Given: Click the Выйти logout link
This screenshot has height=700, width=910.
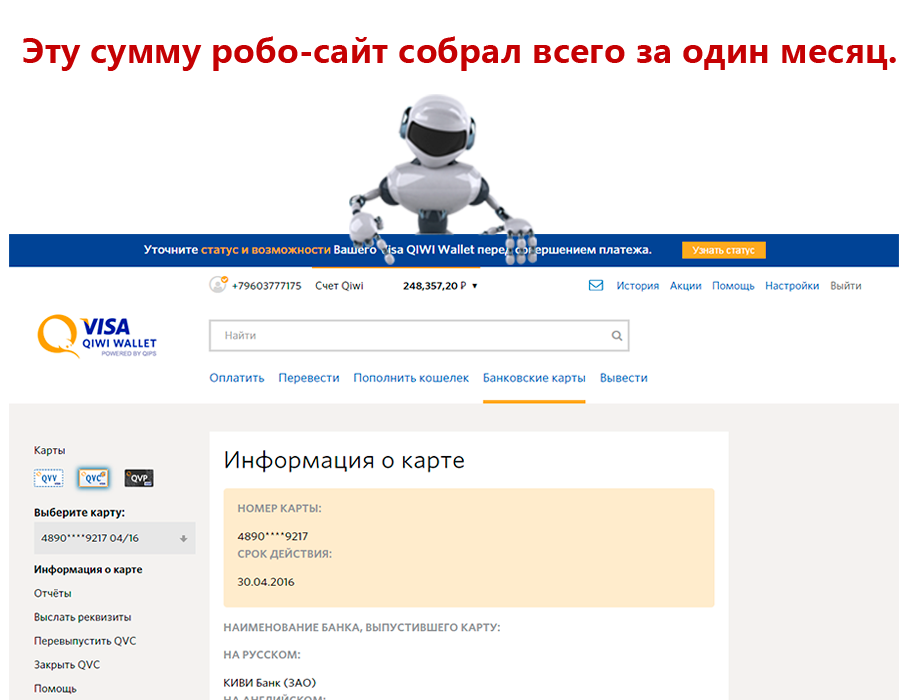Looking at the screenshot, I should [x=846, y=286].
